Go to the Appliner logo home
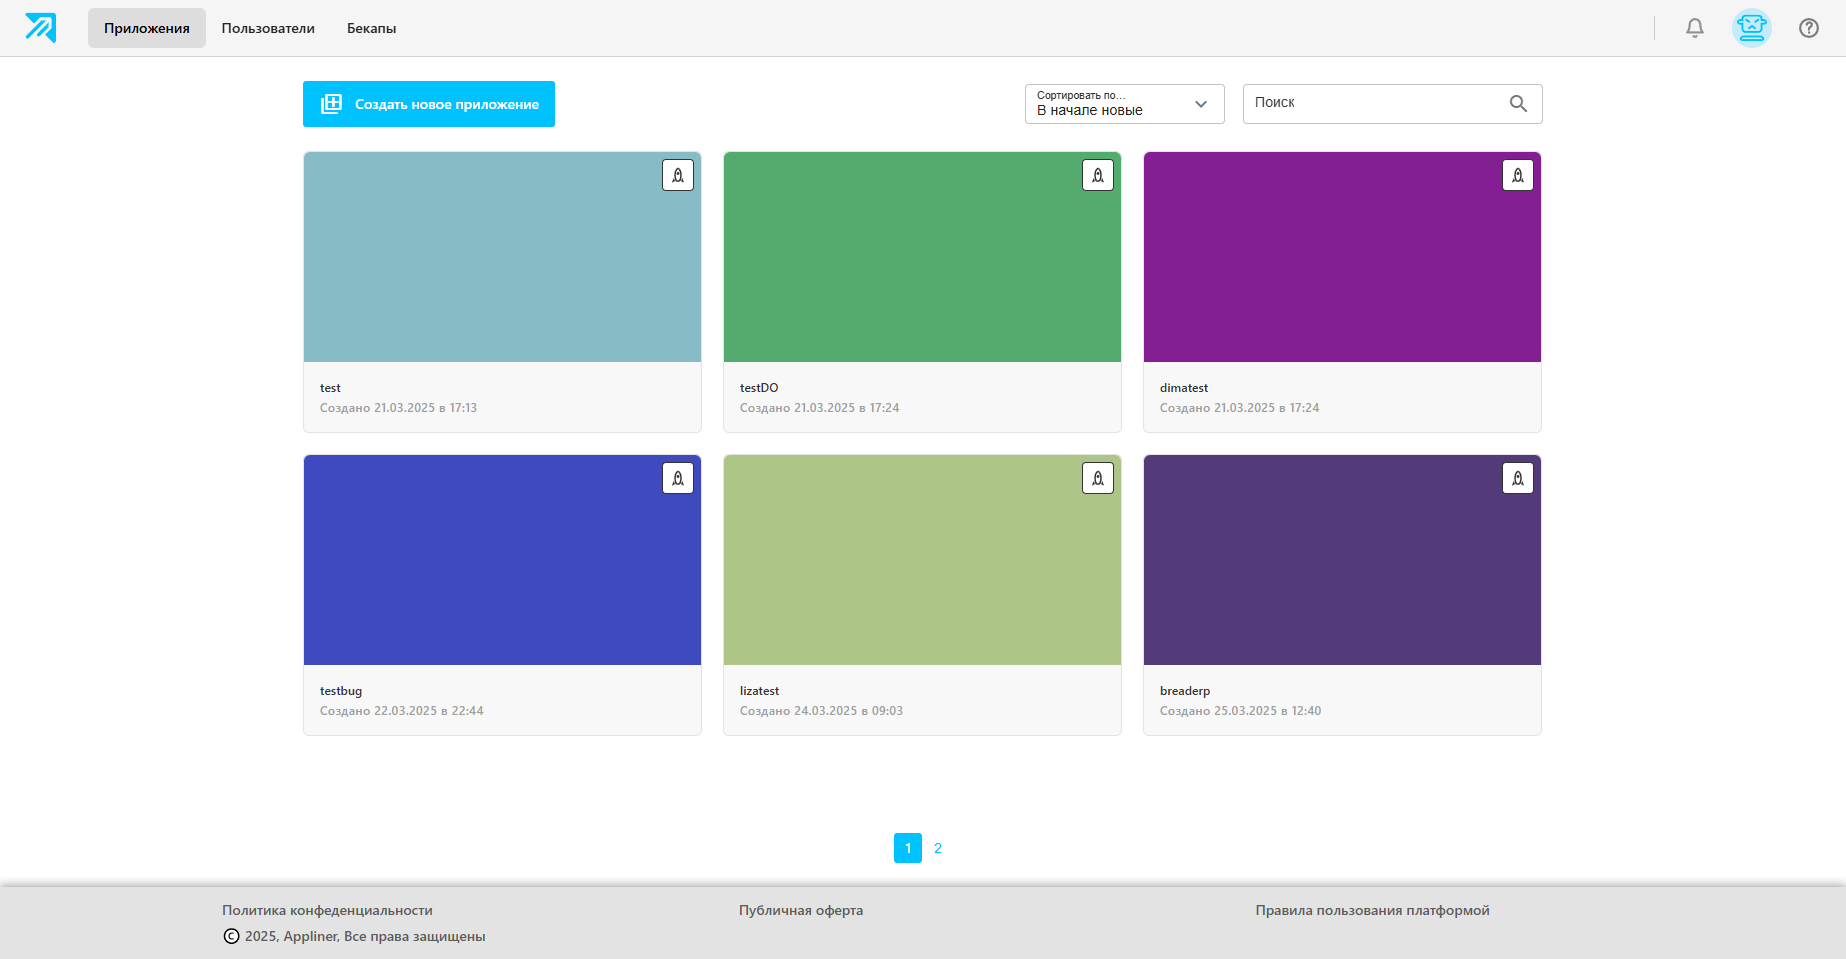1846x959 pixels. (x=41, y=28)
